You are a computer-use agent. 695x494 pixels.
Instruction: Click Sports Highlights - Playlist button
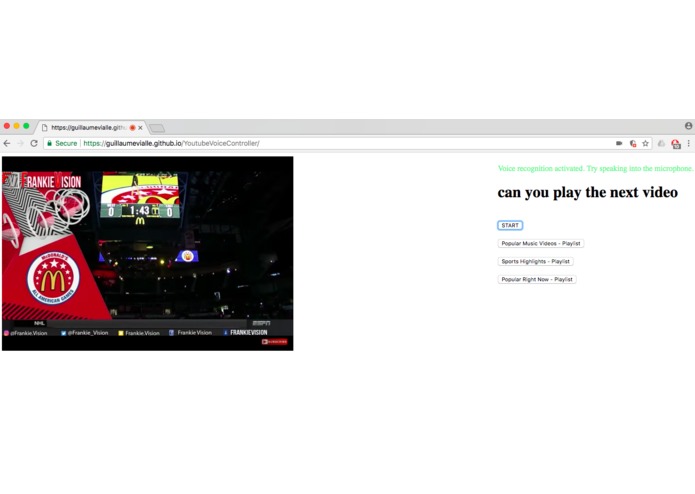pyautogui.click(x=535, y=261)
